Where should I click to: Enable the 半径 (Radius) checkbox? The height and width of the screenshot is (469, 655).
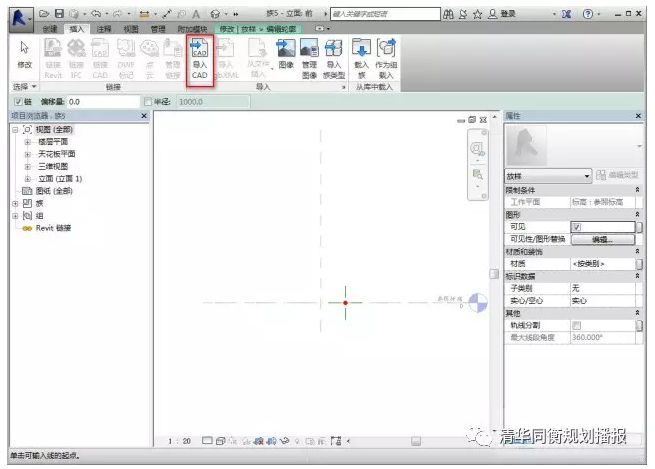(148, 102)
